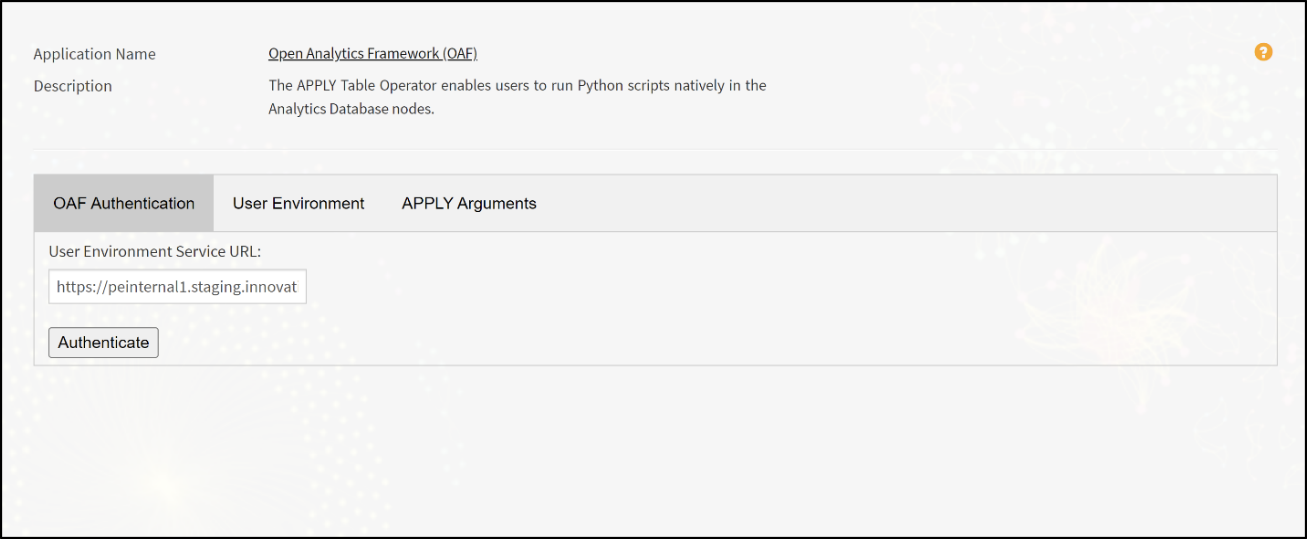
Task: Click blank panel area right of Authenticate button
Action: pyautogui.click(x=700, y=342)
